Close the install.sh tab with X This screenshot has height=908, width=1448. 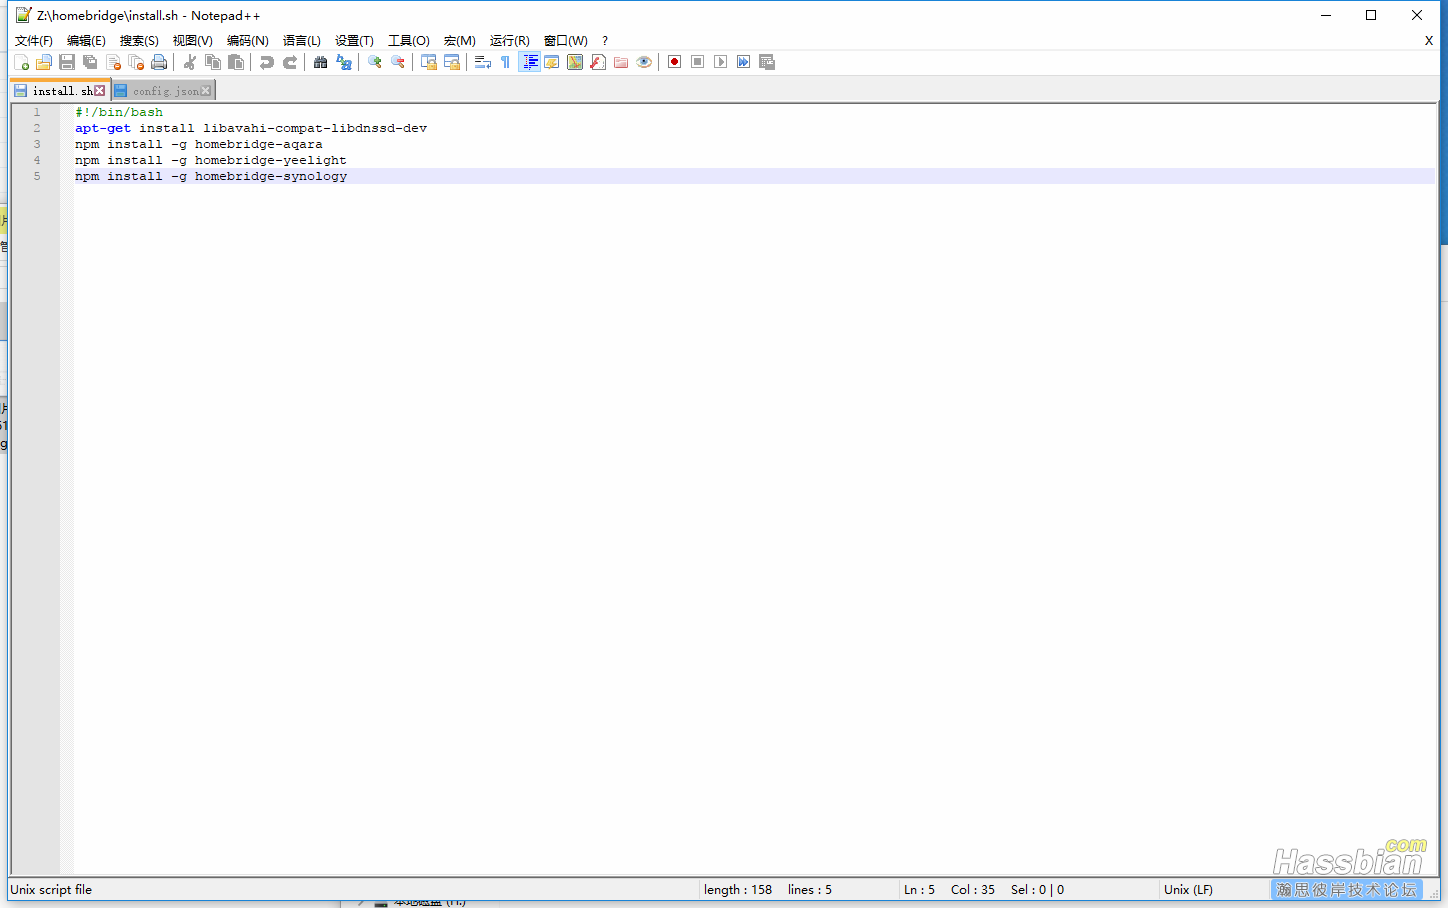tap(100, 90)
